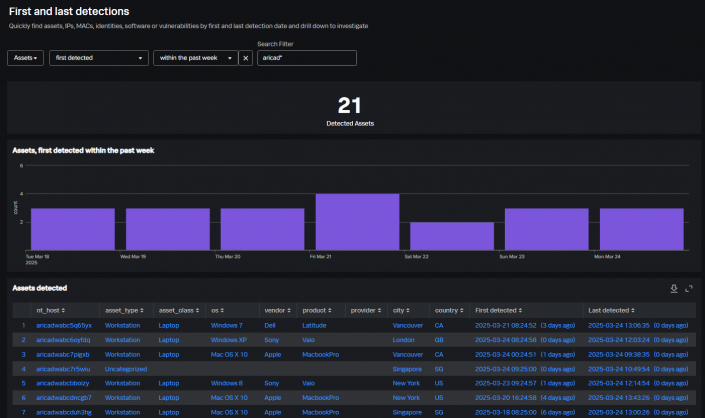Sort table by country column

pos(449,311)
